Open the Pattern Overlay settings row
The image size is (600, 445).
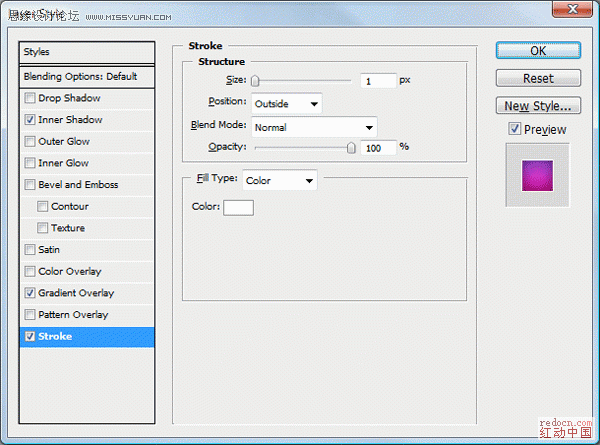click(87, 315)
